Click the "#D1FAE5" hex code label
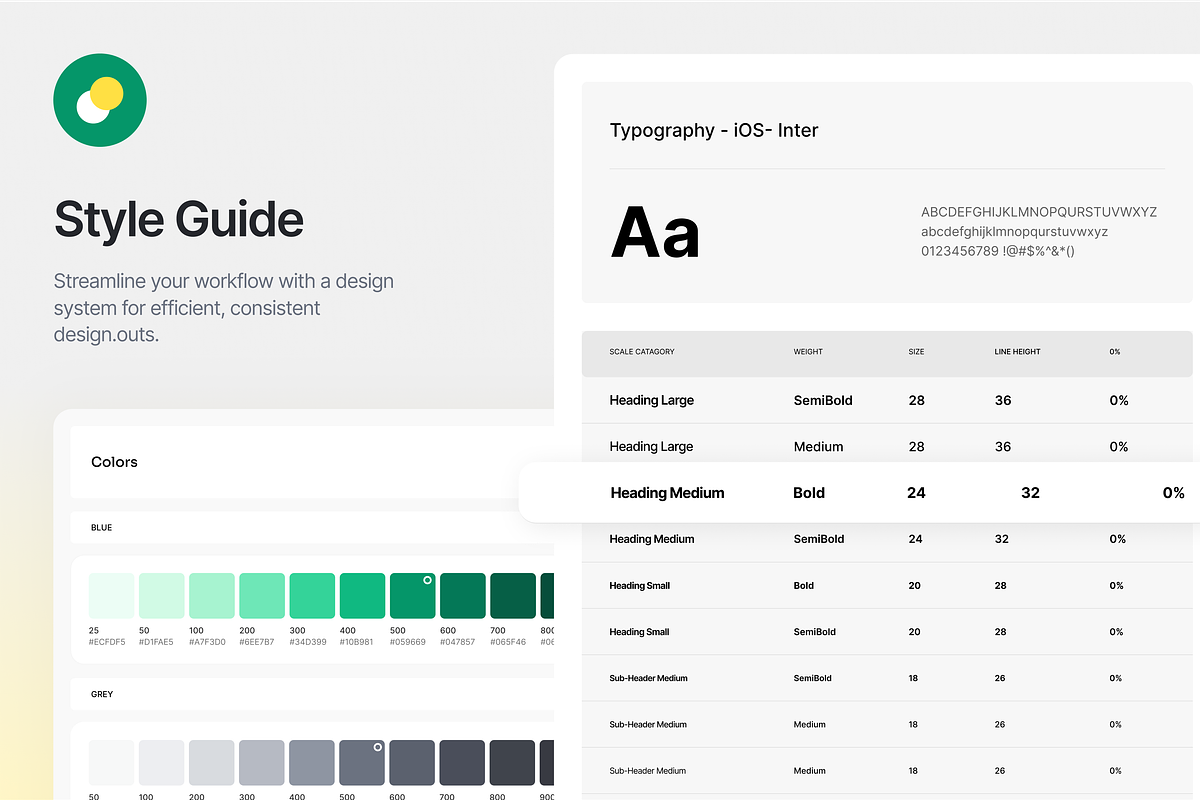The image size is (1200, 800). [x=157, y=642]
